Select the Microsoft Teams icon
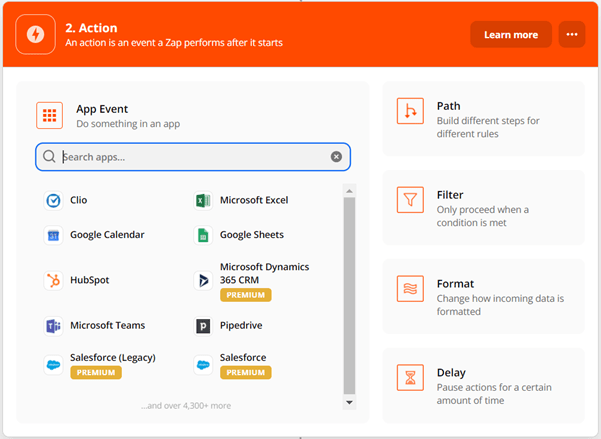This screenshot has height=439, width=601. pos(53,326)
